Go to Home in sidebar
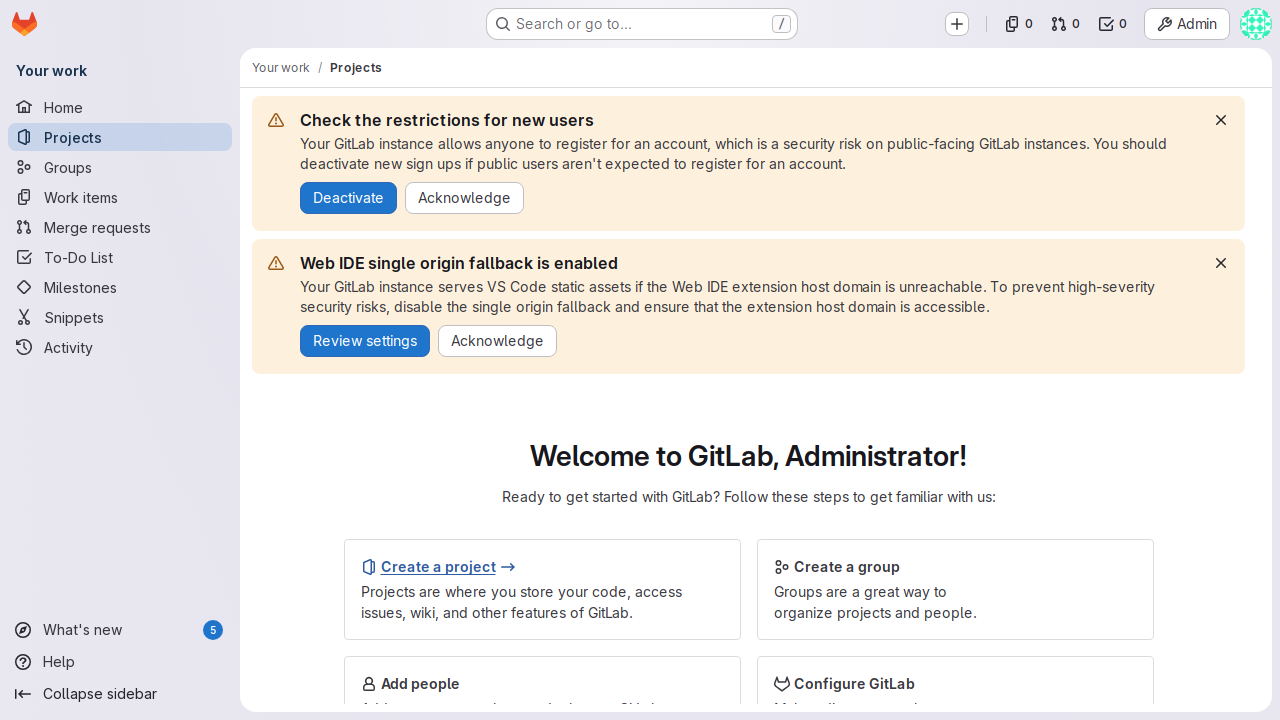 click(120, 107)
